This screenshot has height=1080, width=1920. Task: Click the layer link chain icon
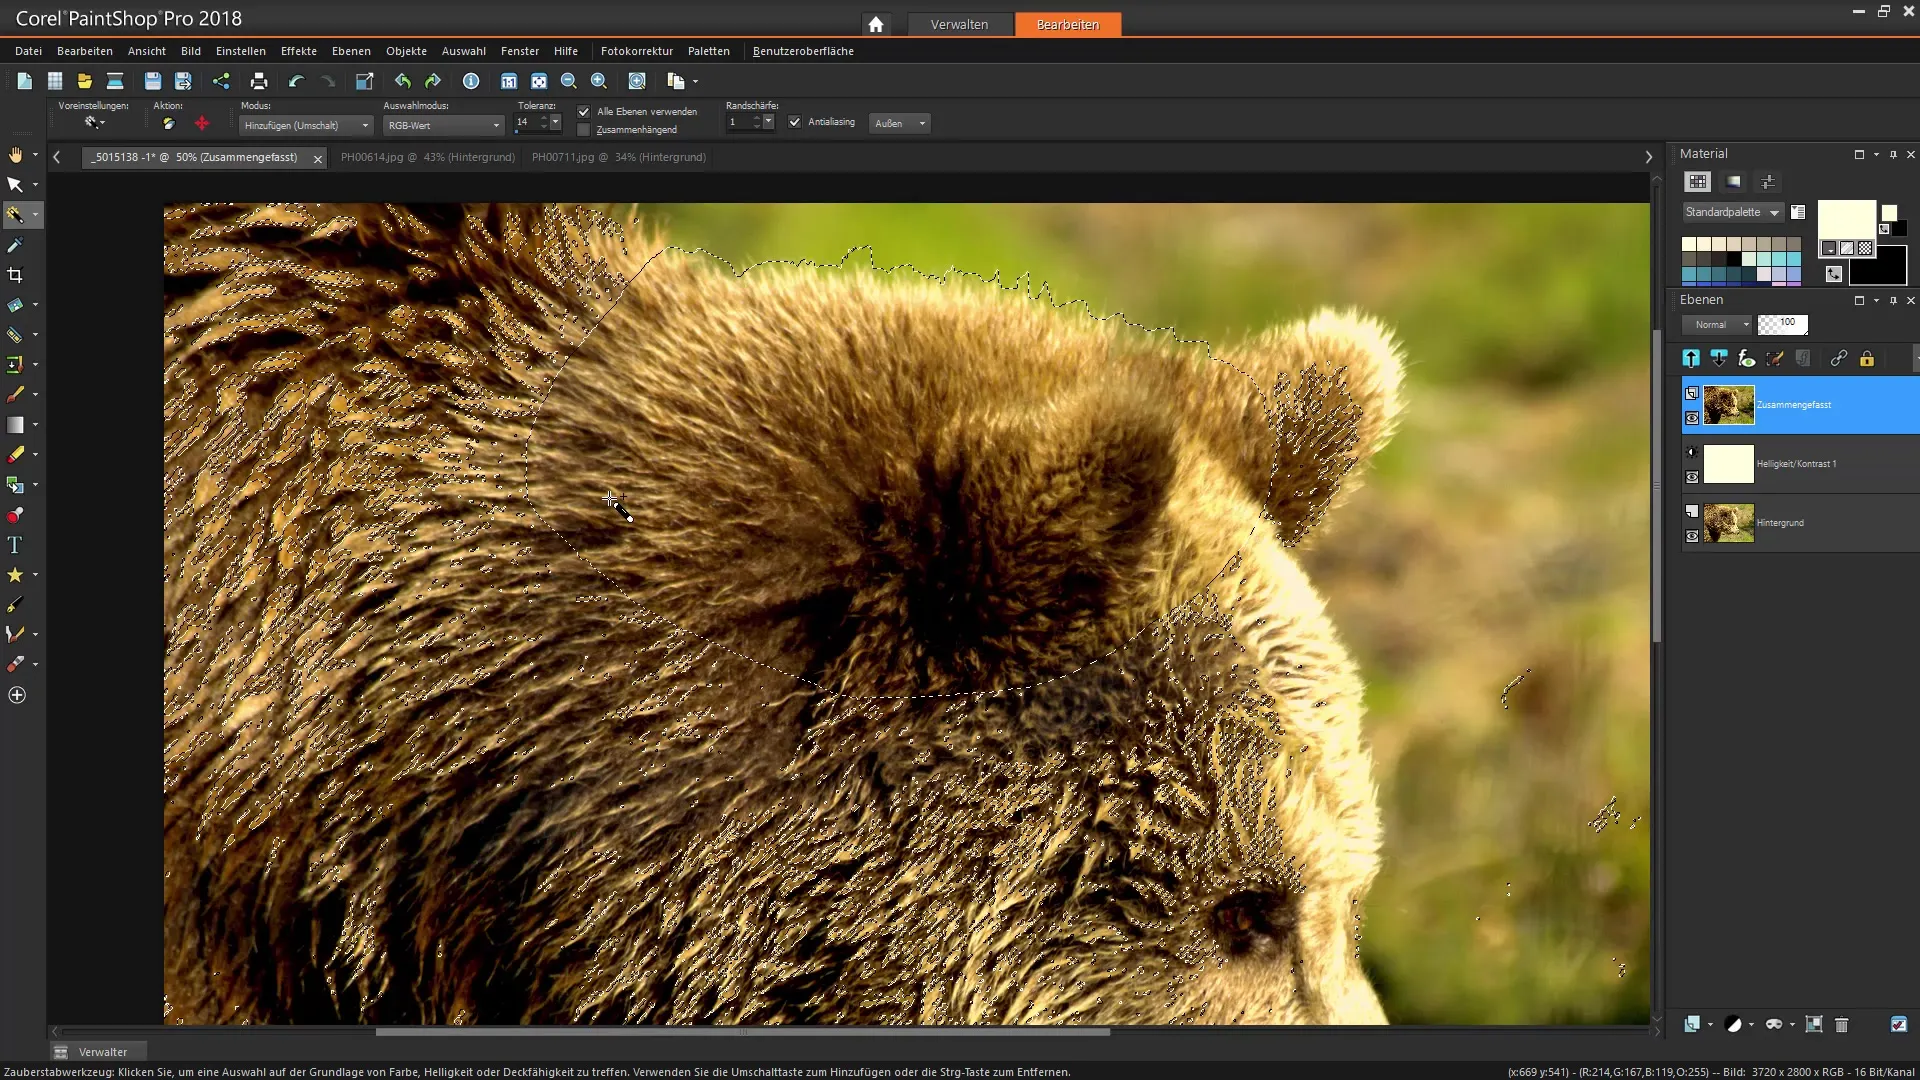(1839, 359)
